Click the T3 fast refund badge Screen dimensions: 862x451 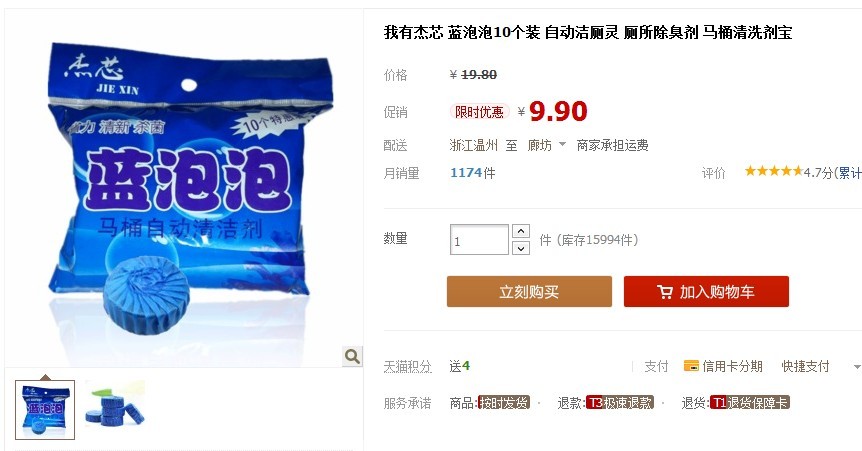click(x=620, y=403)
